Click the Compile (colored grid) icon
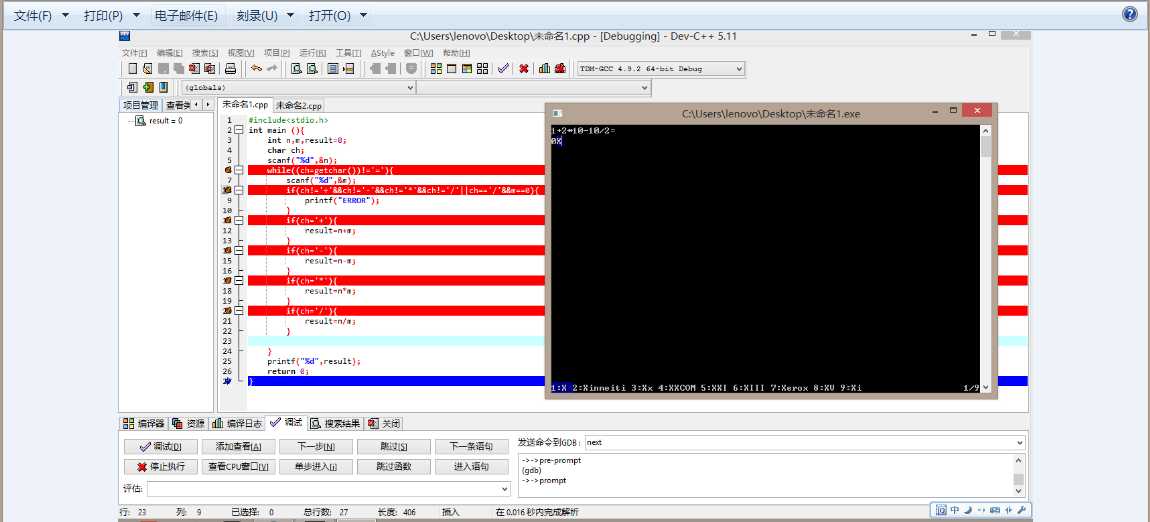Screen dimensions: 1150x522 coord(436,68)
